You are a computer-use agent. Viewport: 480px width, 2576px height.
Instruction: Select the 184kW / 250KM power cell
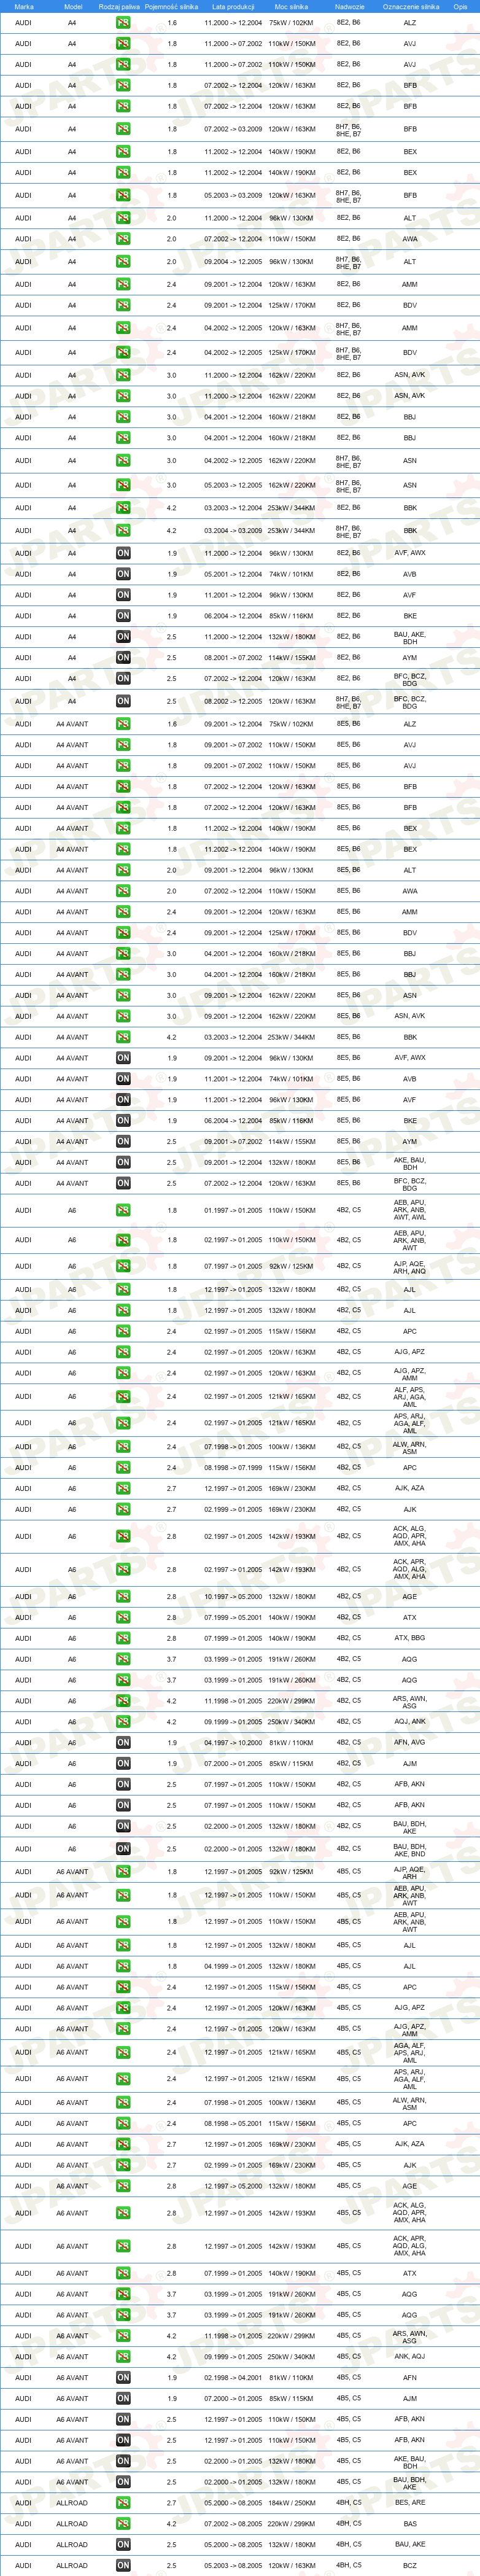pyautogui.click(x=292, y=2503)
